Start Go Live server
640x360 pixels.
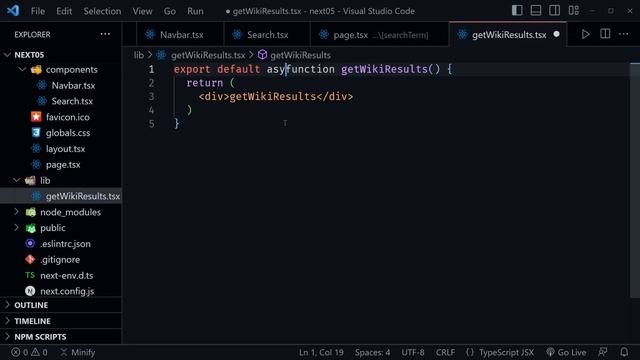tap(566, 352)
